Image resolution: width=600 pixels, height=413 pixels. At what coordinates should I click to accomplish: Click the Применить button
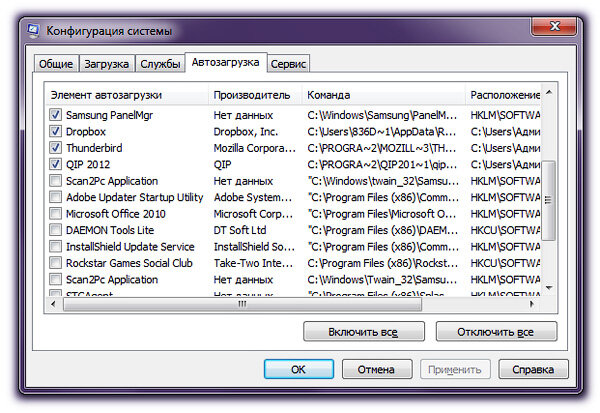coord(455,369)
